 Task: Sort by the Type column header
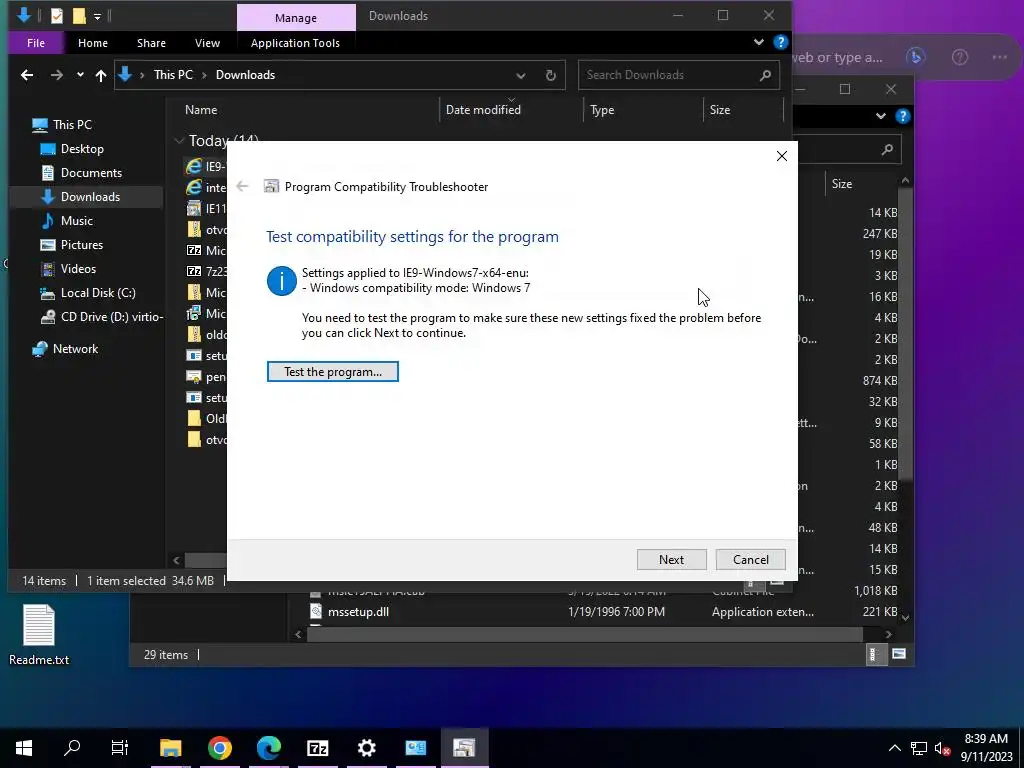click(x=602, y=110)
